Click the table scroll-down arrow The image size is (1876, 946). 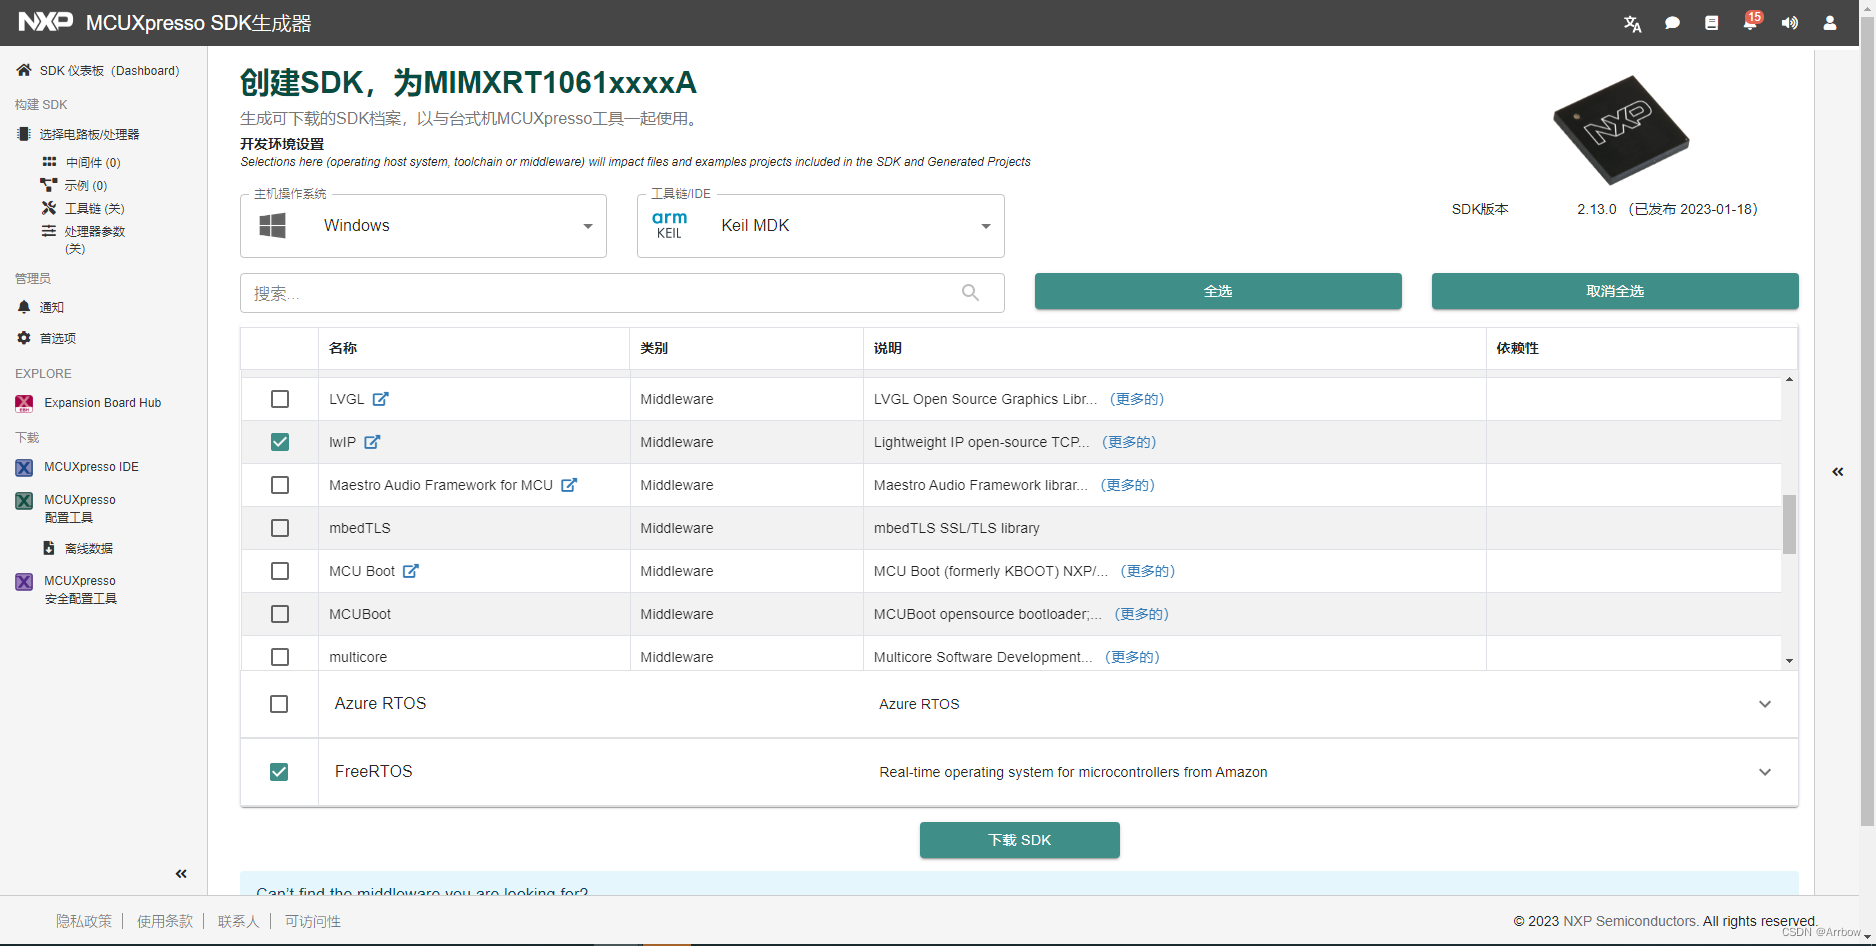click(1789, 661)
